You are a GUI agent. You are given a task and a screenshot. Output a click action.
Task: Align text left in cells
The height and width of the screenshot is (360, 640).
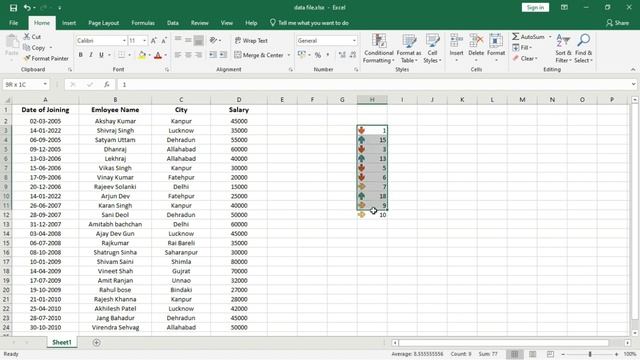178,55
